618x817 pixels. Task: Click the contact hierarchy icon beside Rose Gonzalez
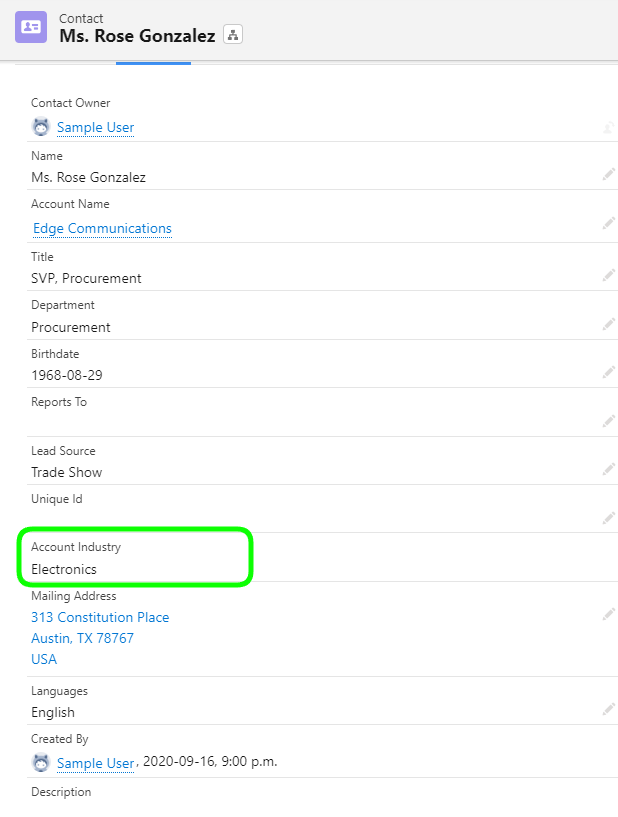[233, 33]
